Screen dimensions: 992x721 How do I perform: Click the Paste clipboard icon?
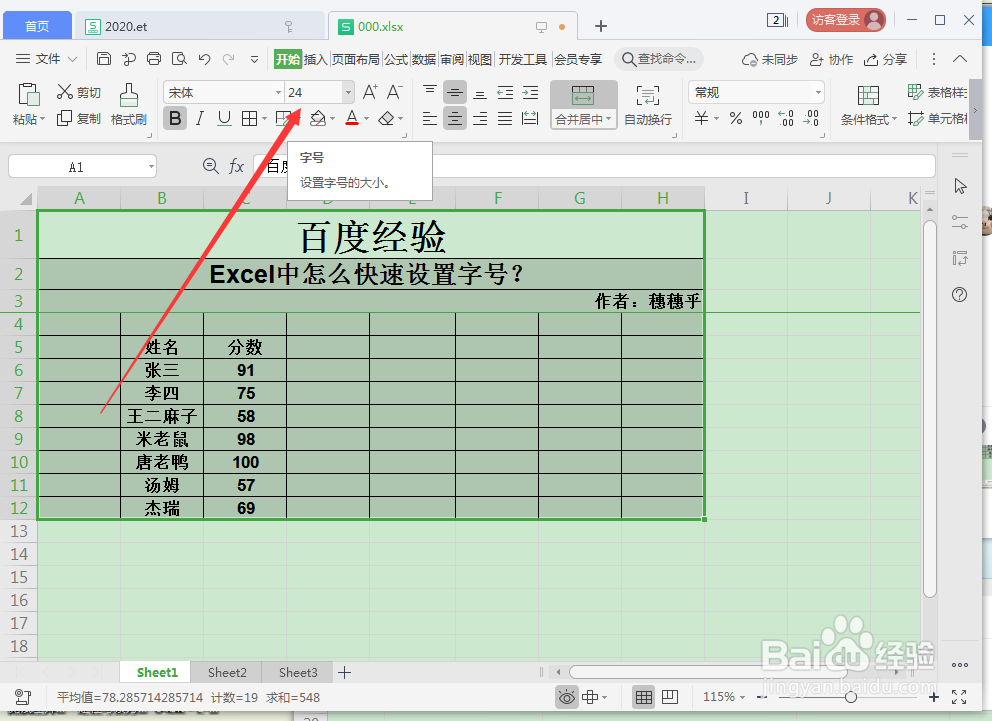(28, 94)
